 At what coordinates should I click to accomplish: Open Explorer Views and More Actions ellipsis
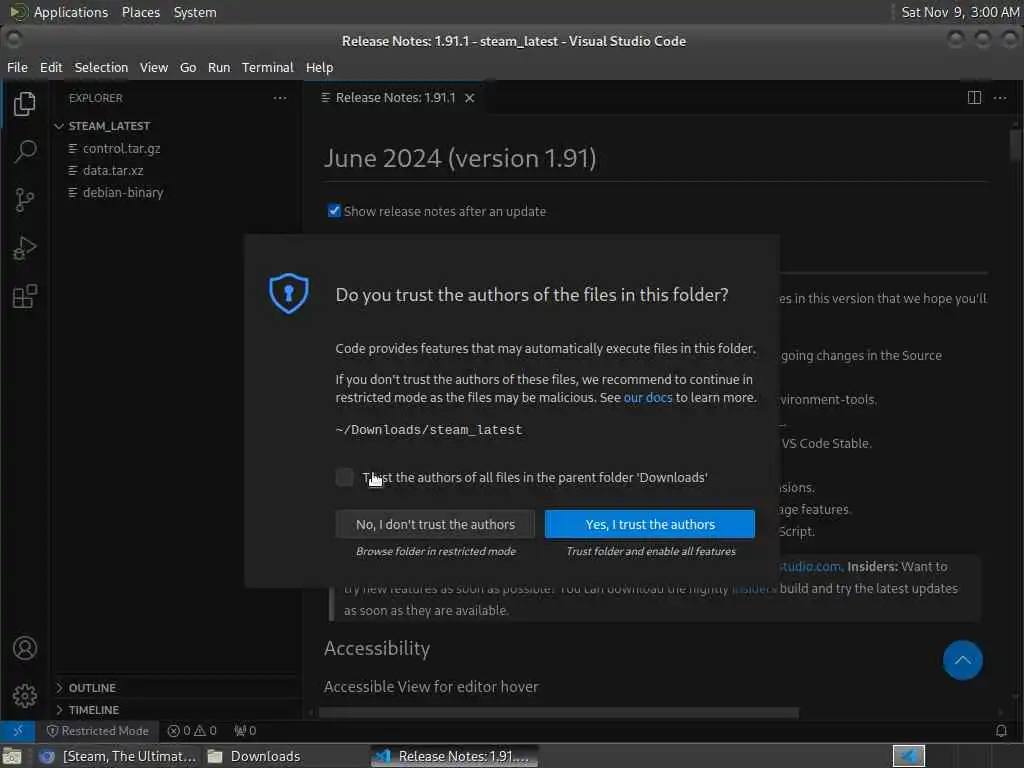tap(280, 98)
